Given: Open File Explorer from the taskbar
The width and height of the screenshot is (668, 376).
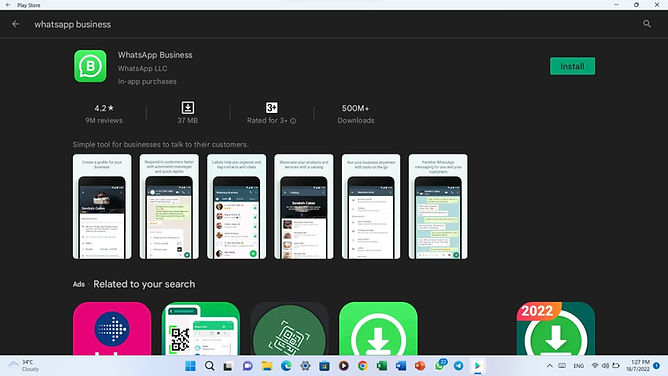Looking at the screenshot, I should [x=267, y=366].
